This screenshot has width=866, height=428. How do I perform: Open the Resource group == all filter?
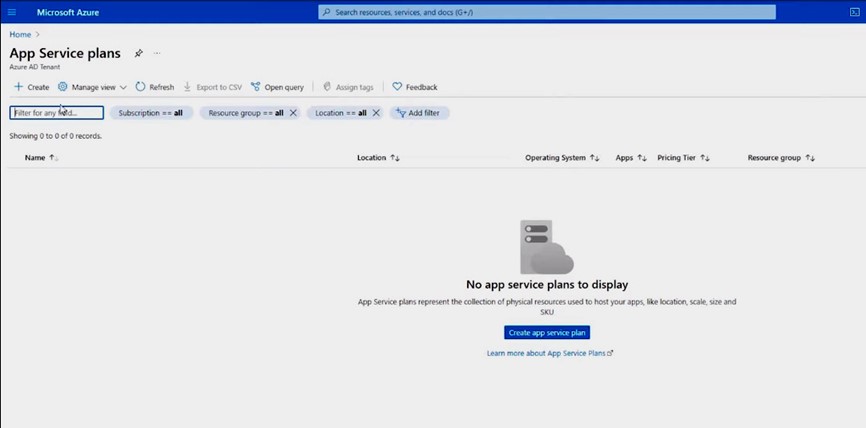[x=246, y=113]
